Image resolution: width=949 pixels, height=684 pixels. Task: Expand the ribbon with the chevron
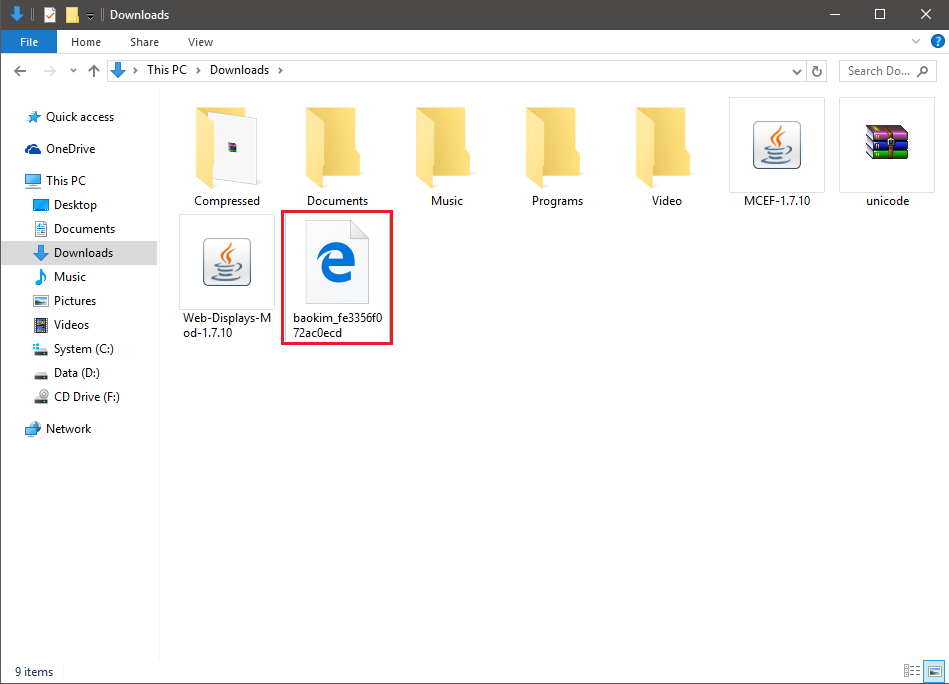(915, 41)
